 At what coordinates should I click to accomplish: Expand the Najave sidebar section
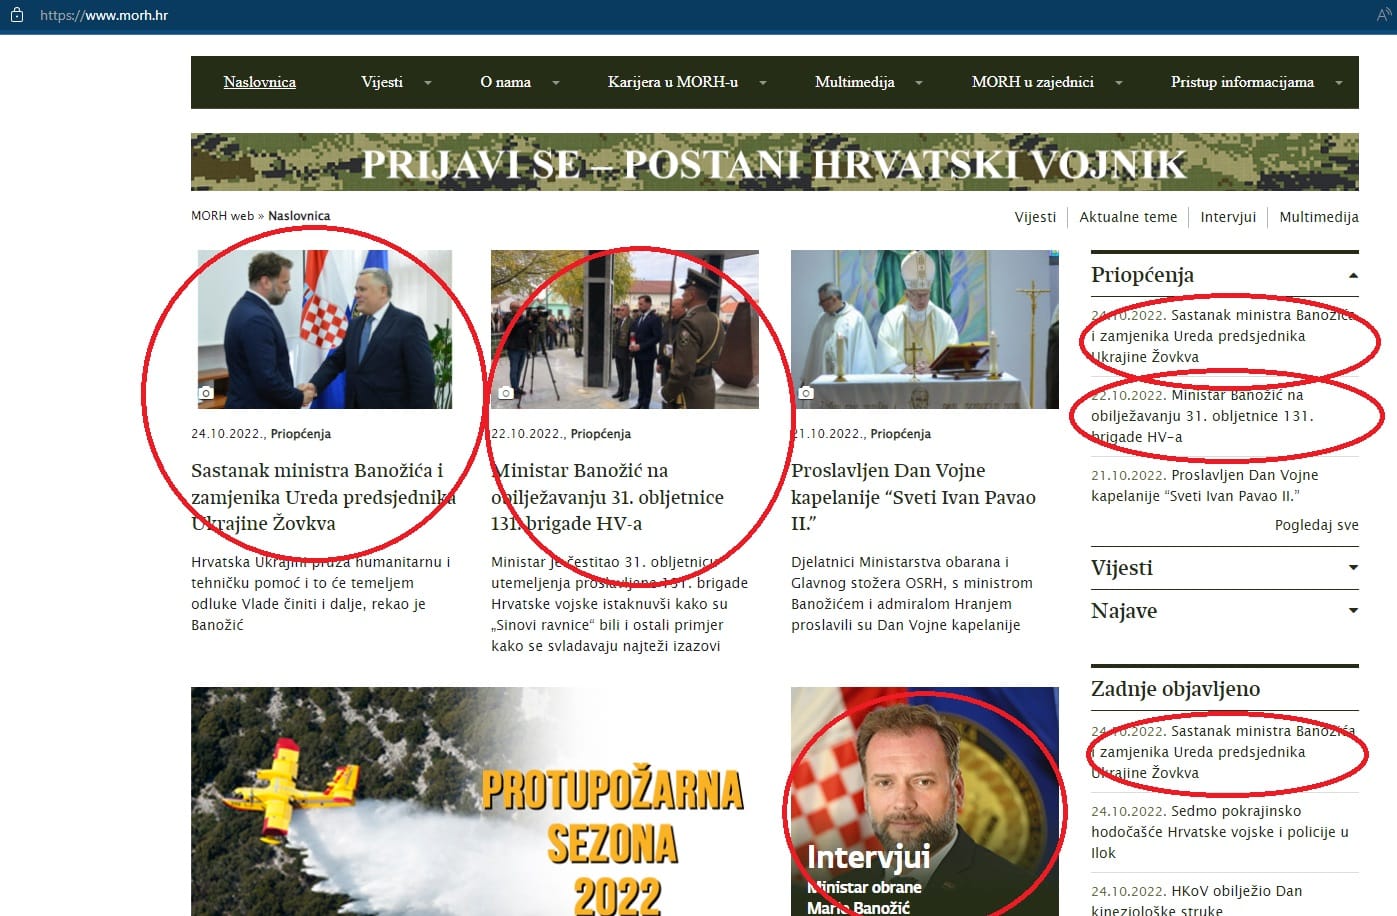coord(1353,611)
